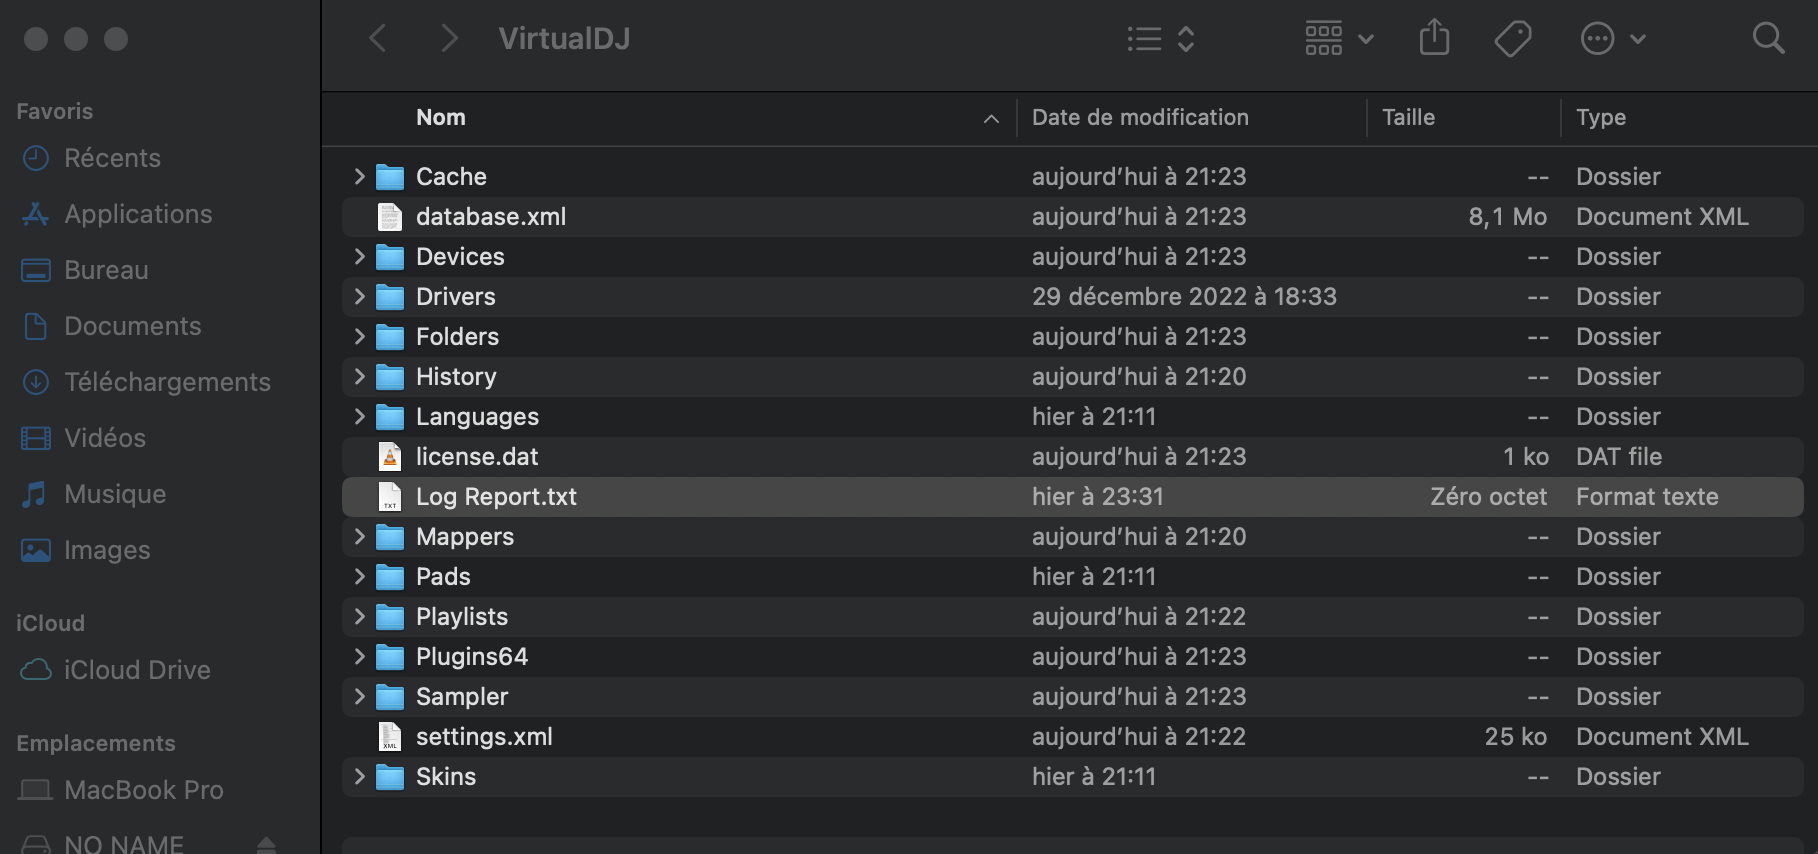The width and height of the screenshot is (1818, 854).
Task: Click the 'Format texte' type cell
Action: pyautogui.click(x=1647, y=496)
